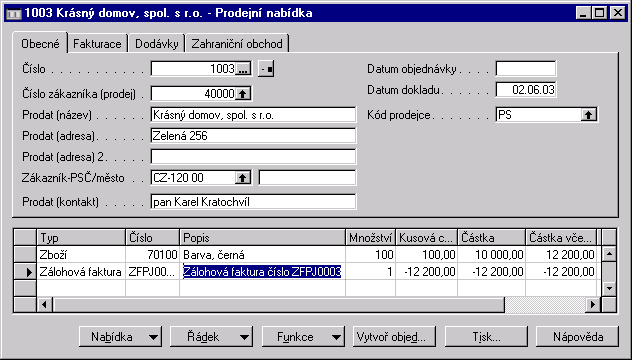The height and width of the screenshot is (360, 632).
Task: Click the Prodat (název) field
Action: coord(253,115)
